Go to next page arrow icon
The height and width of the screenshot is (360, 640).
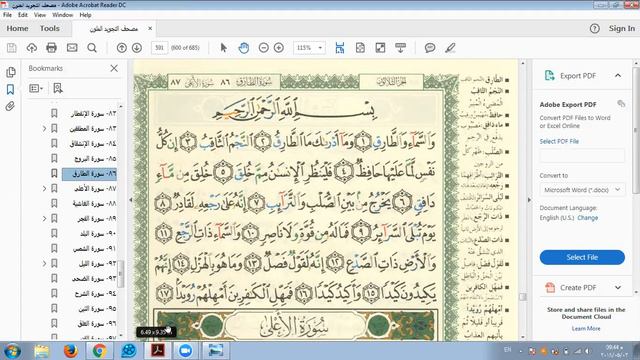click(137, 48)
